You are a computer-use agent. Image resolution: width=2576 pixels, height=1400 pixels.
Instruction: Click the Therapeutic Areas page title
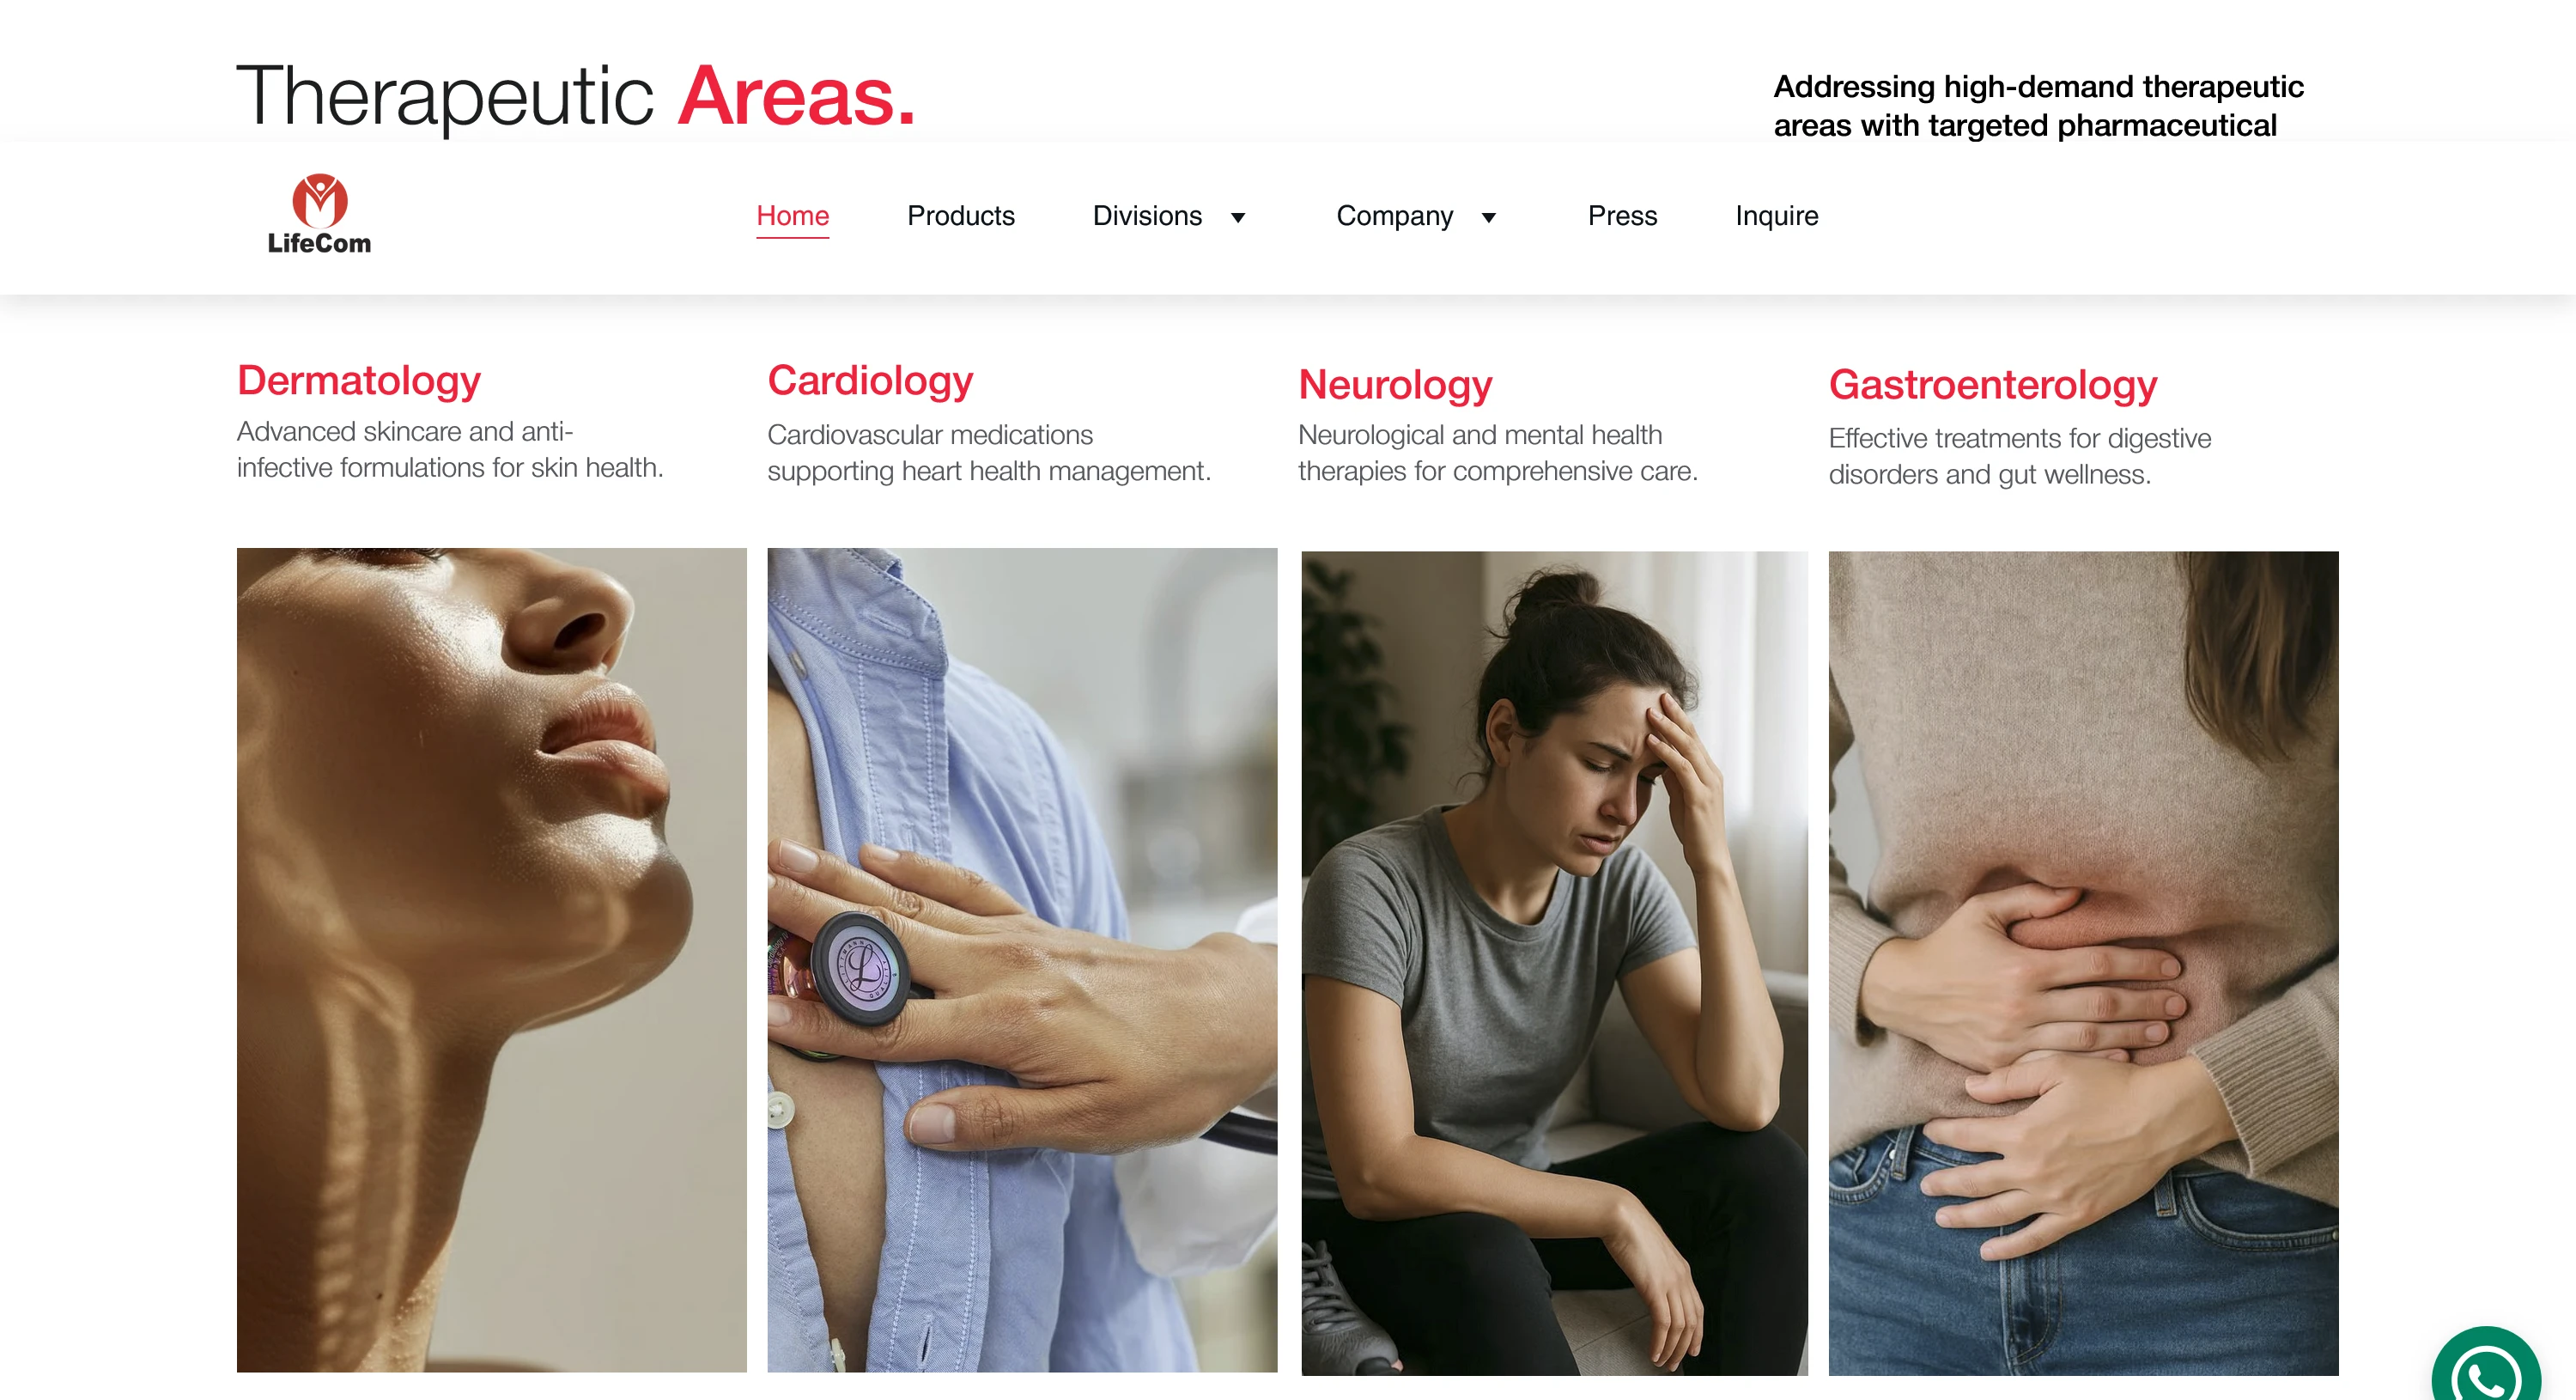pos(575,97)
